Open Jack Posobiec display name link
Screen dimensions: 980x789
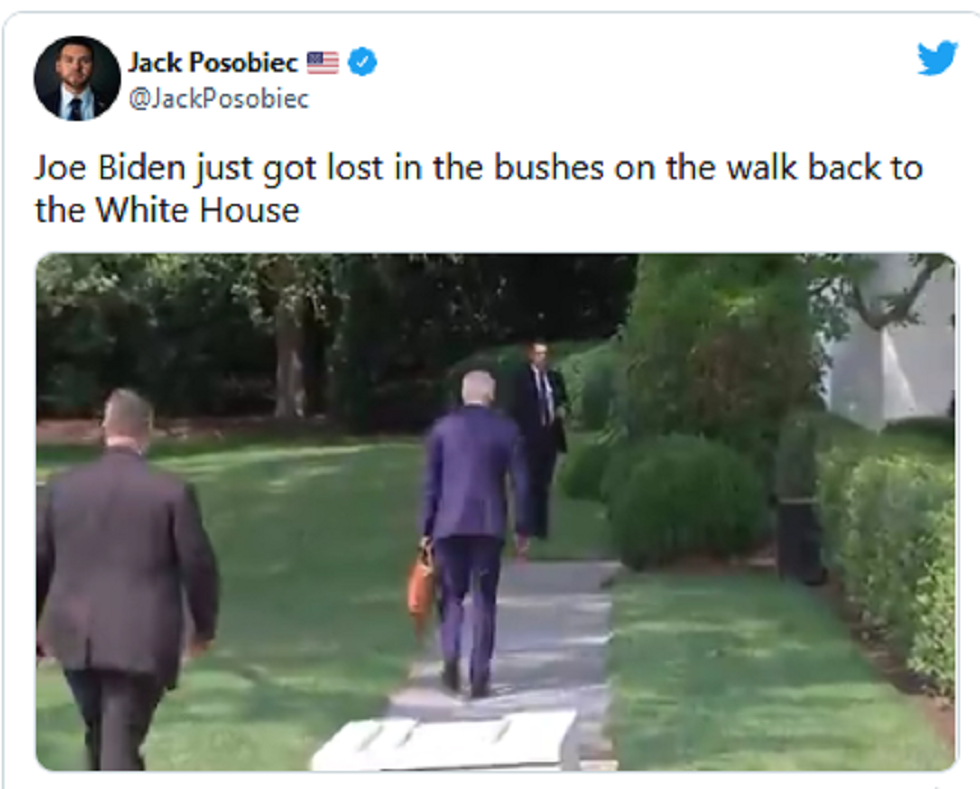coord(212,62)
